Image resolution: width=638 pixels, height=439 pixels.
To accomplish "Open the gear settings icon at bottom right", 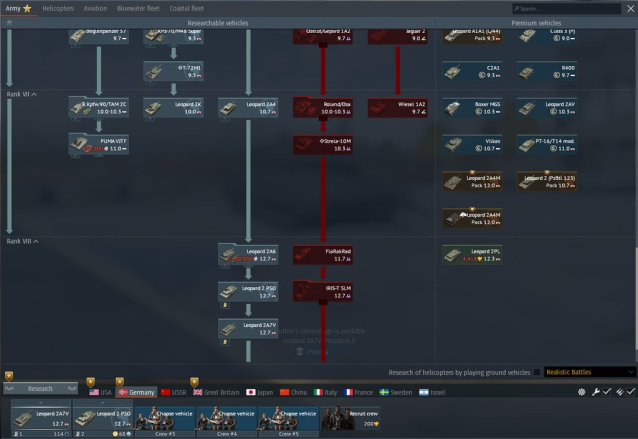I will [582, 392].
